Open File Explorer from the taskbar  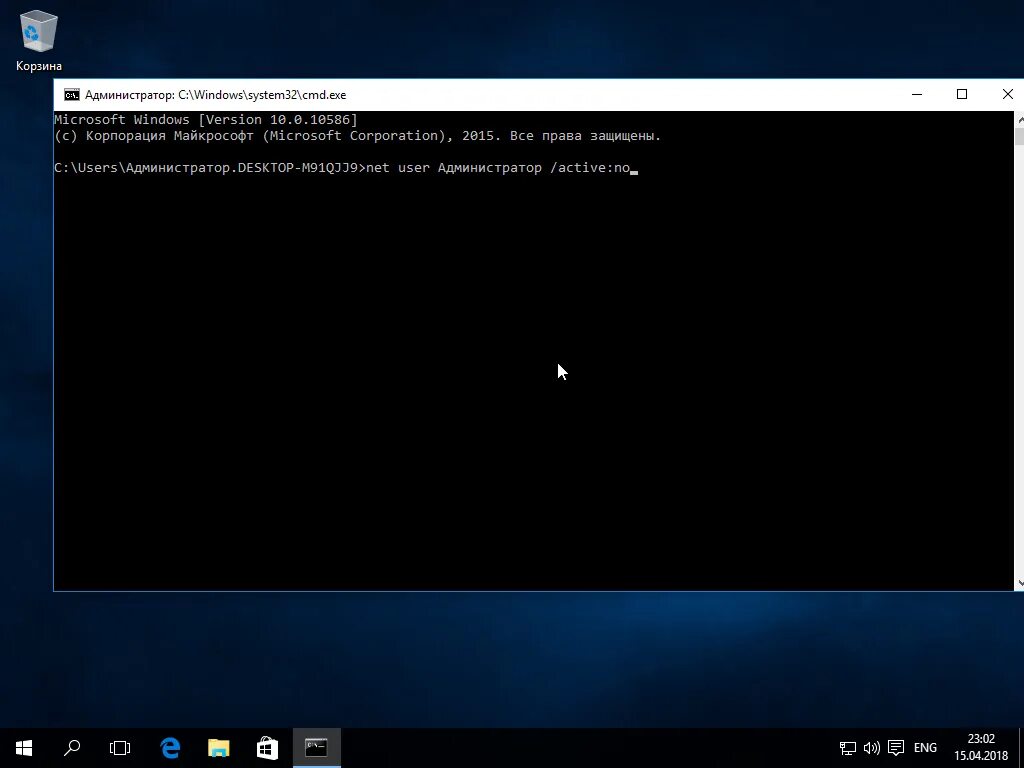click(x=218, y=747)
